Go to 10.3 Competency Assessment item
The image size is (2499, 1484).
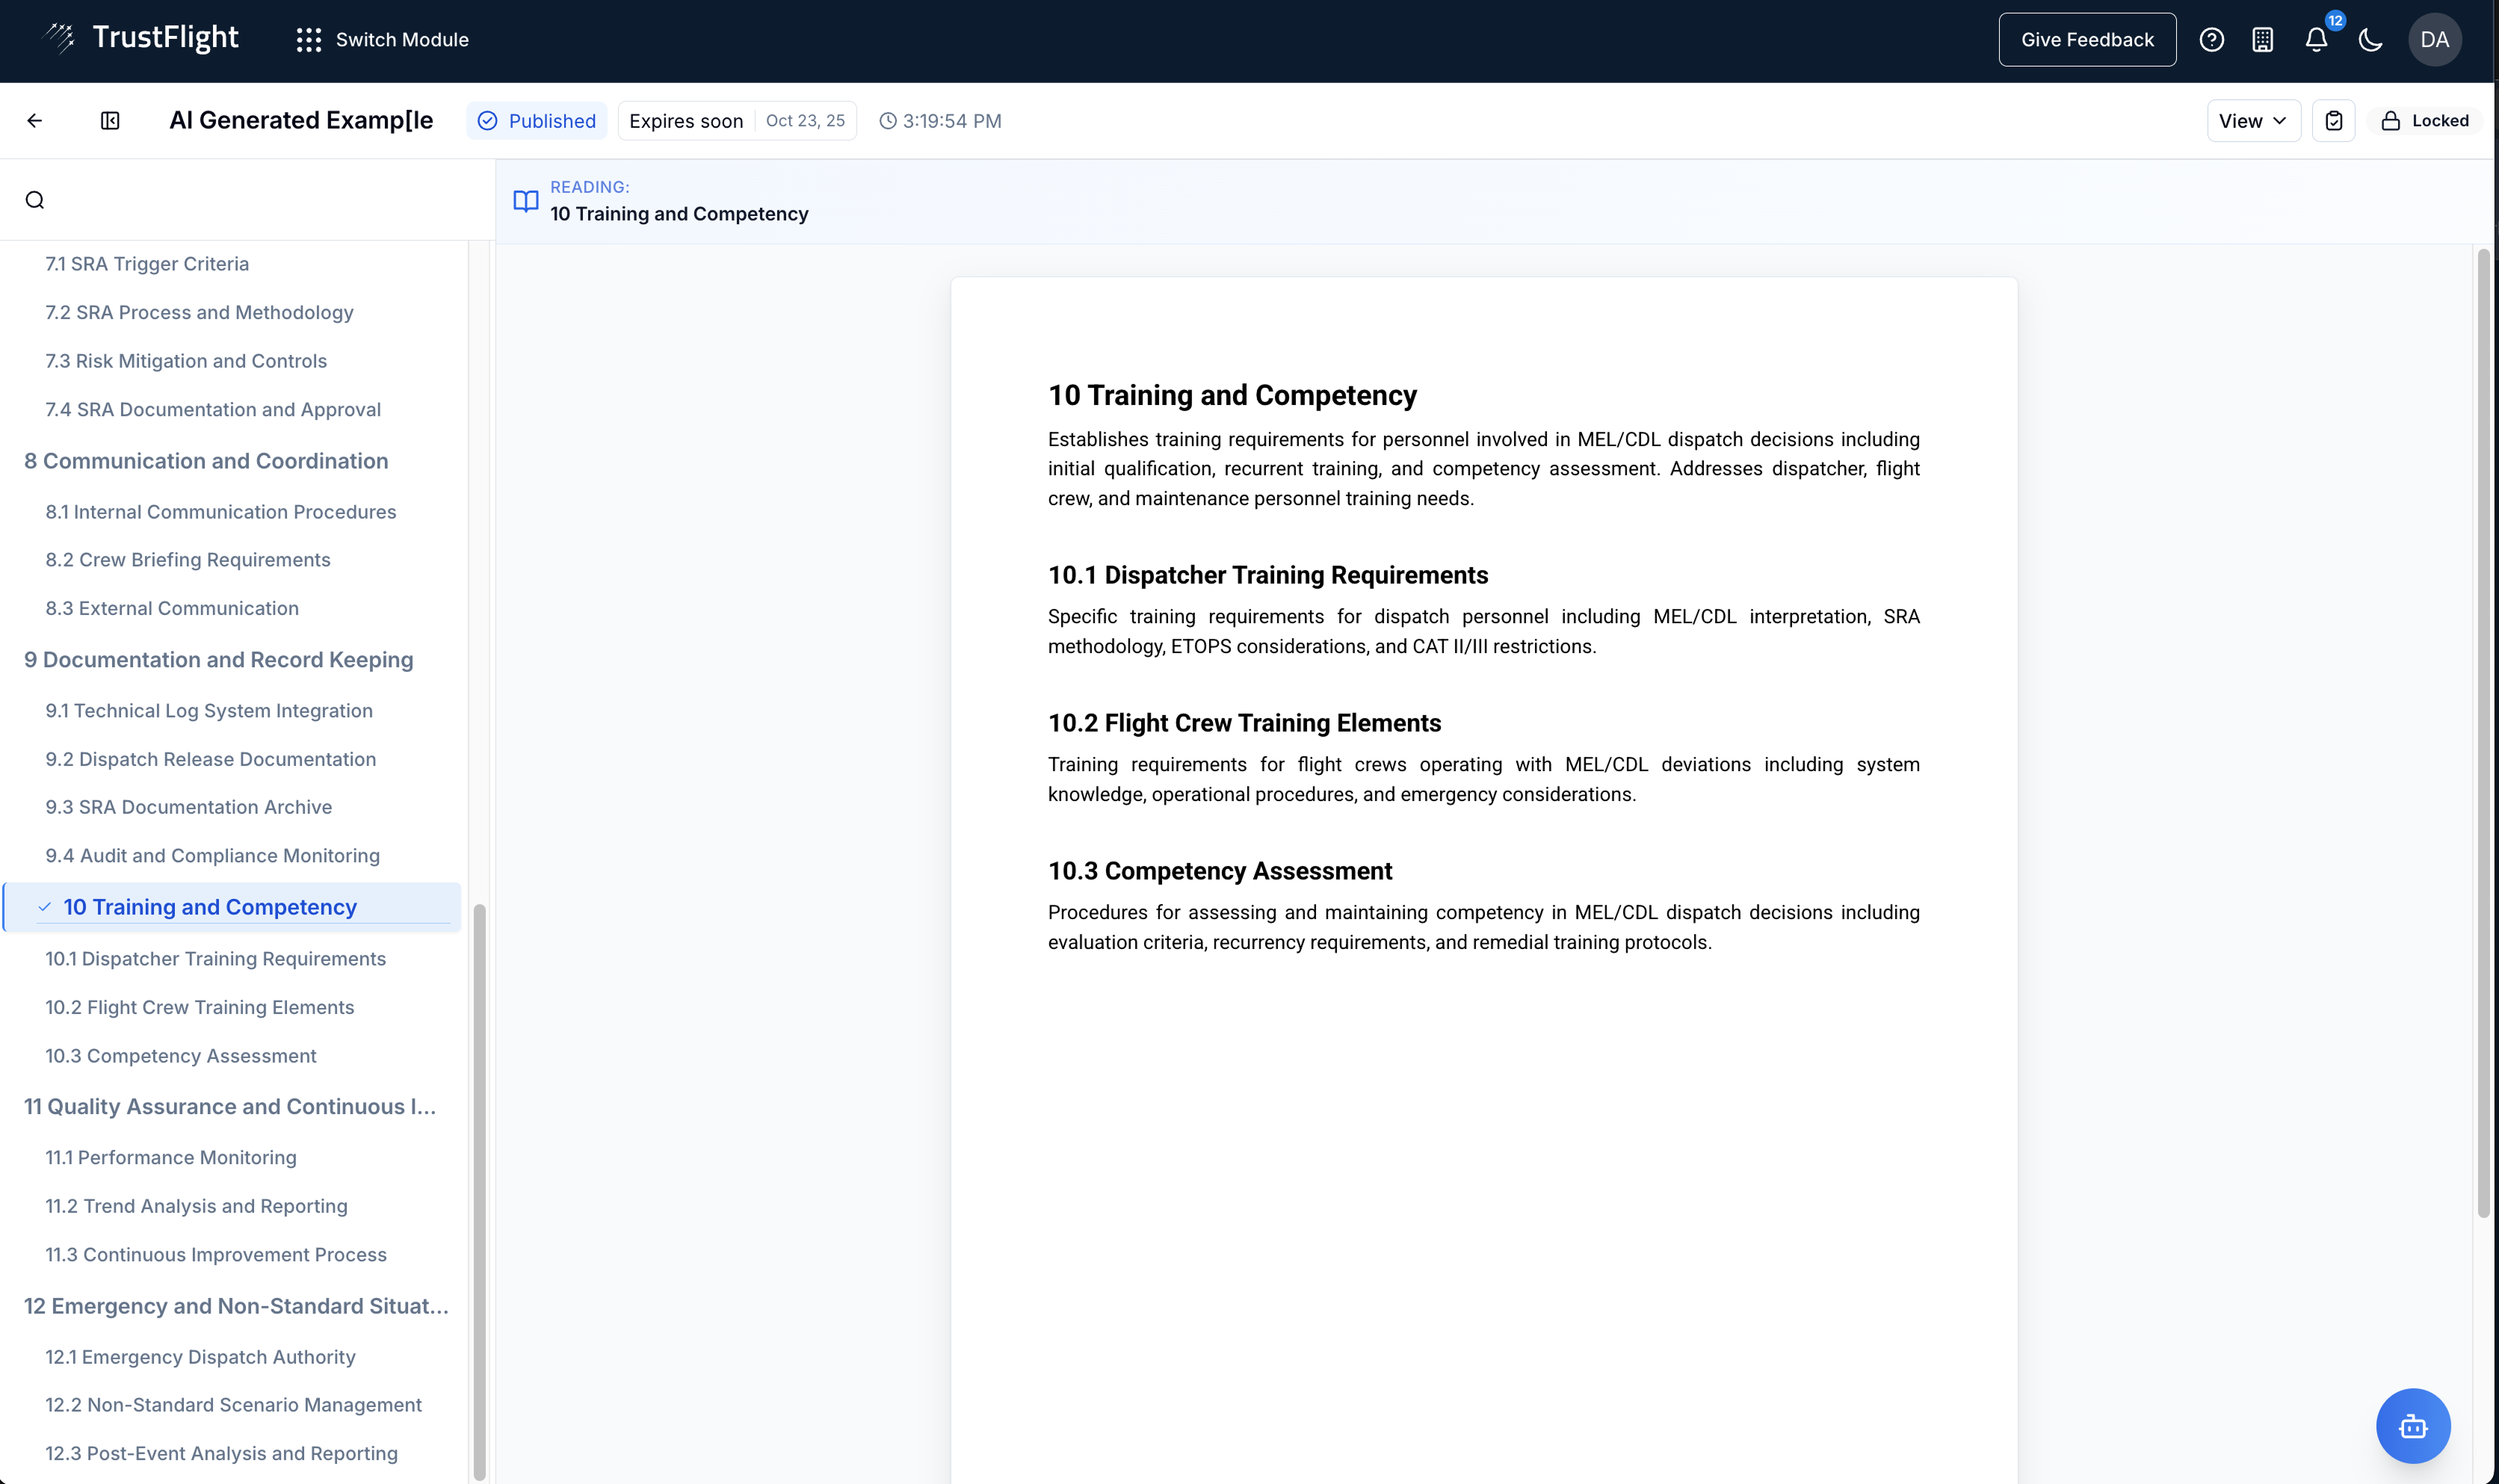[x=180, y=1055]
